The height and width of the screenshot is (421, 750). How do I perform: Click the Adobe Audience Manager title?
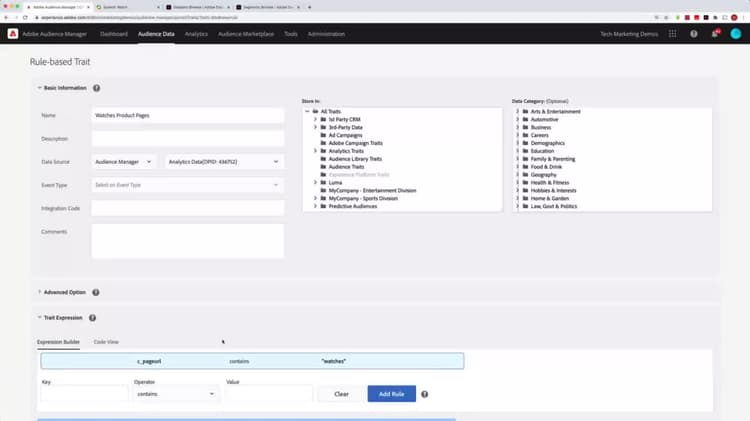[x=55, y=34]
